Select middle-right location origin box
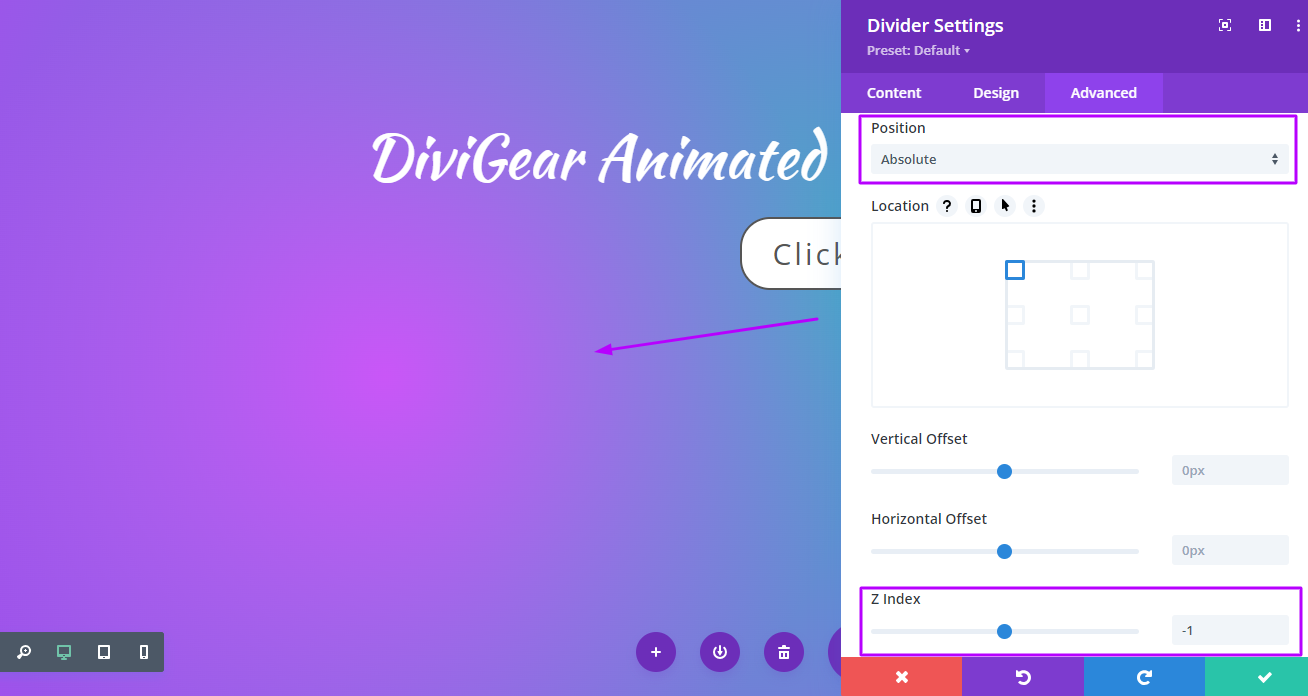The width and height of the screenshot is (1308, 696). 1145,315
